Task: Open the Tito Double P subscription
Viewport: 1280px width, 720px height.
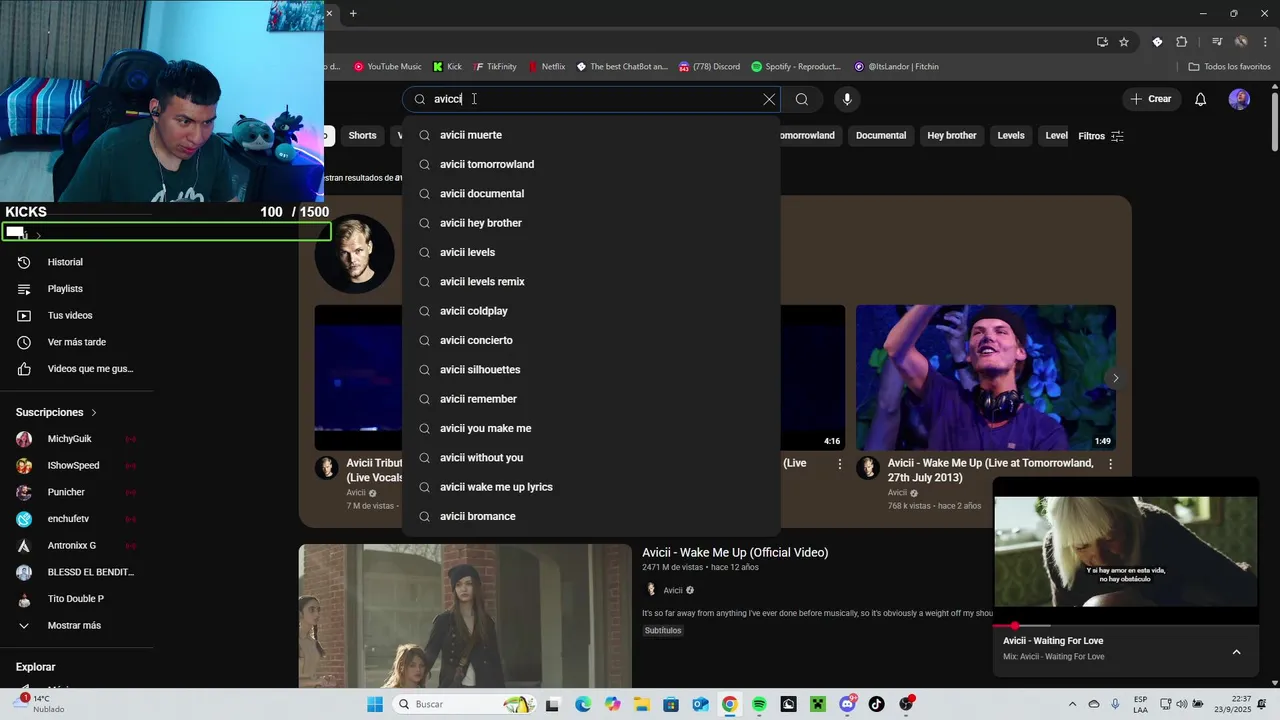Action: (78, 599)
